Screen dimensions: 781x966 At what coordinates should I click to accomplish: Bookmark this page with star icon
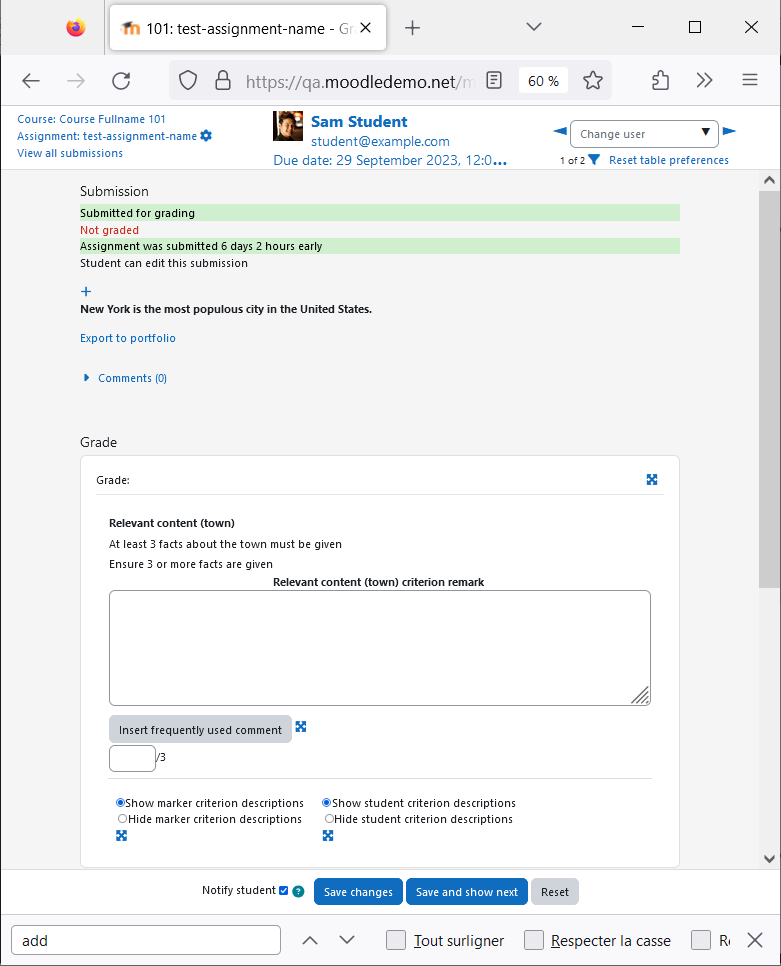click(x=593, y=81)
